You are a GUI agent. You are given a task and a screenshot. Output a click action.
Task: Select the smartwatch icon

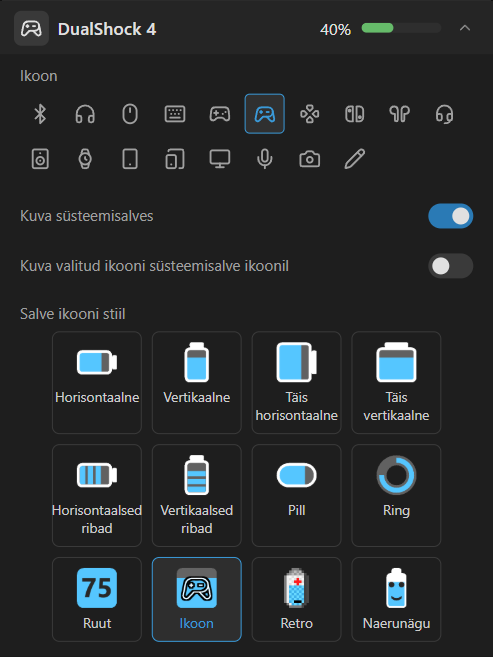85,159
